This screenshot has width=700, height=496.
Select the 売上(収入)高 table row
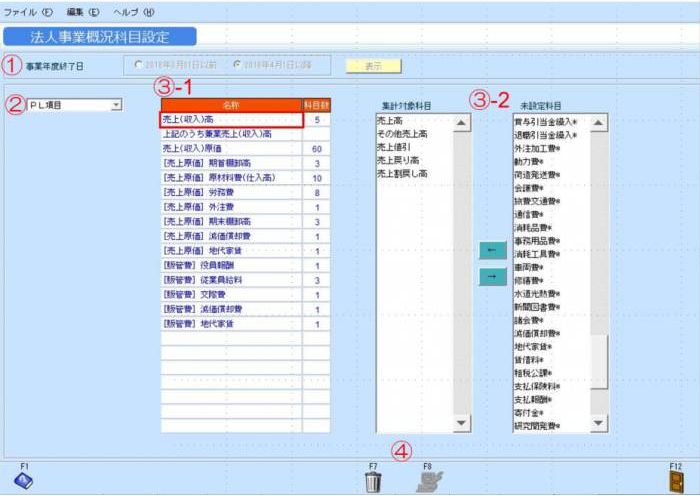[246, 120]
